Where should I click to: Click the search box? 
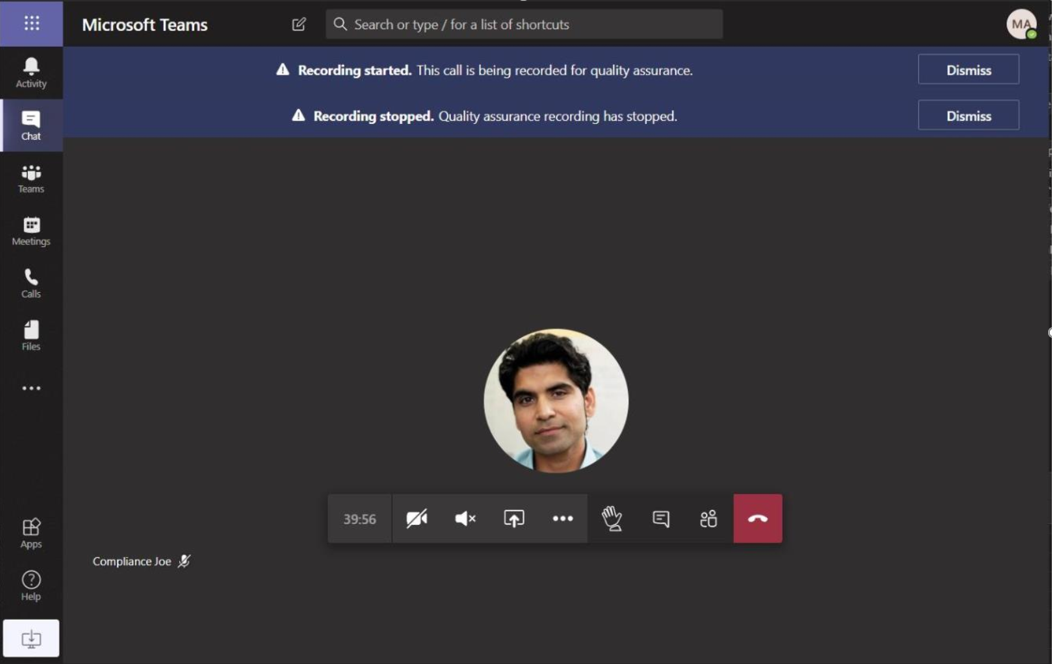tap(524, 24)
